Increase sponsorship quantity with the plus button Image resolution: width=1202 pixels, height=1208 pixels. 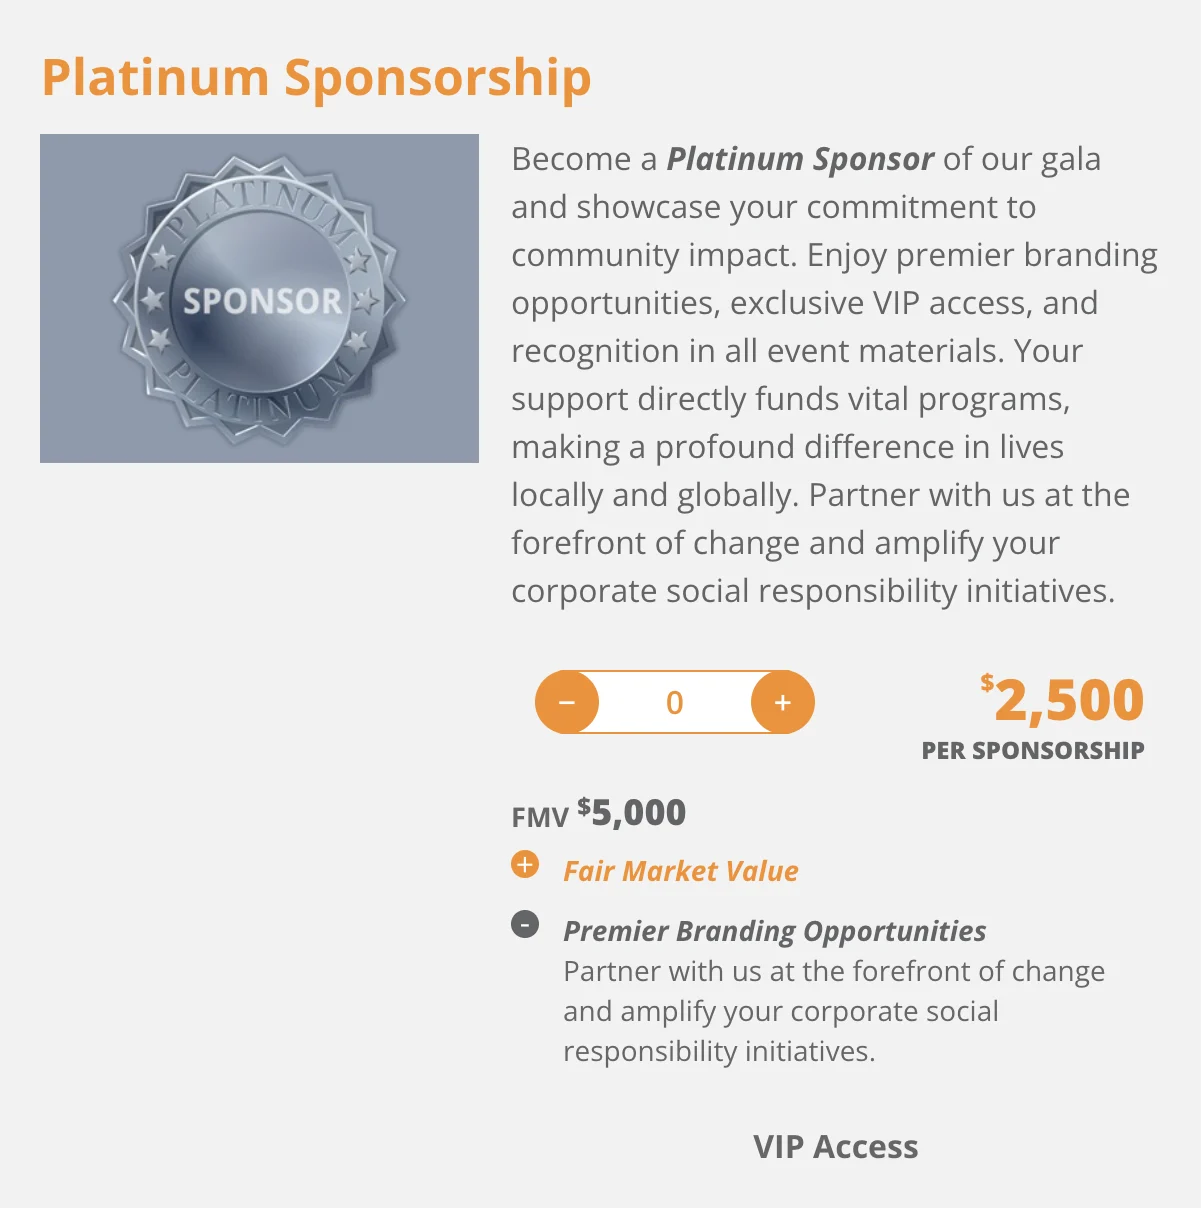tap(783, 702)
